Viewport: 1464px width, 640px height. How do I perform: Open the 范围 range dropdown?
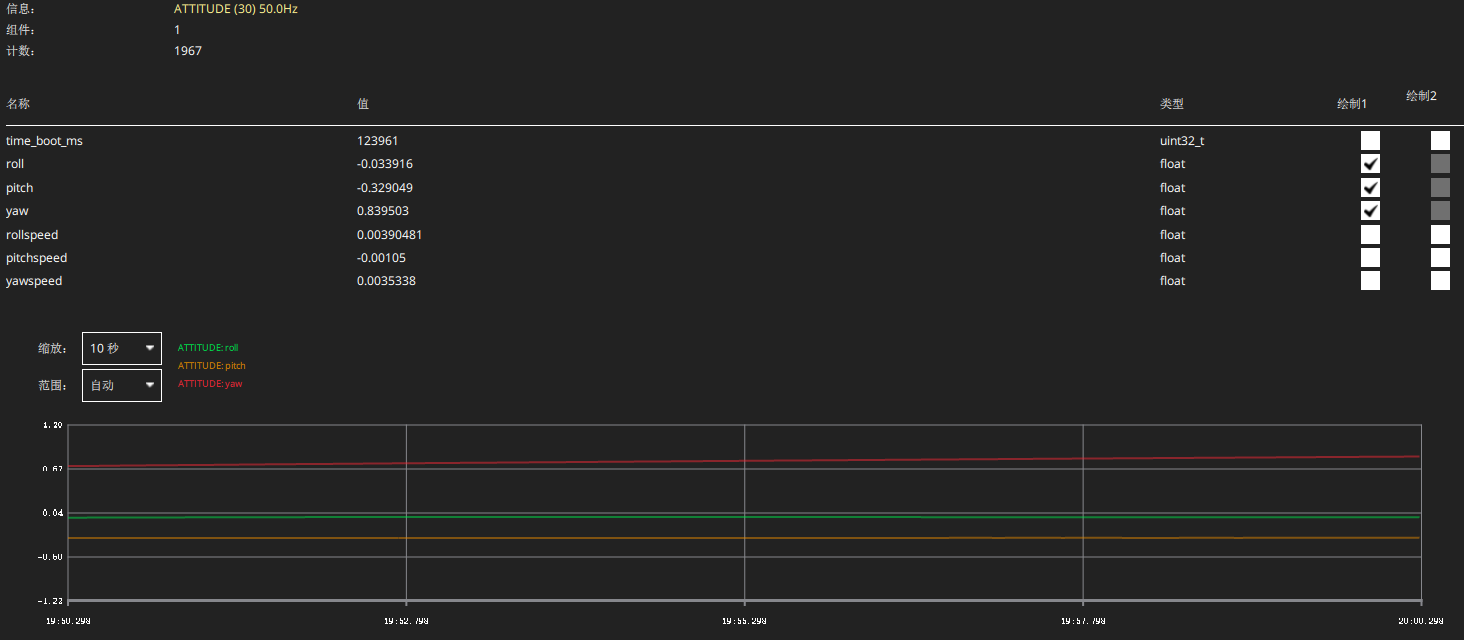(x=121, y=385)
